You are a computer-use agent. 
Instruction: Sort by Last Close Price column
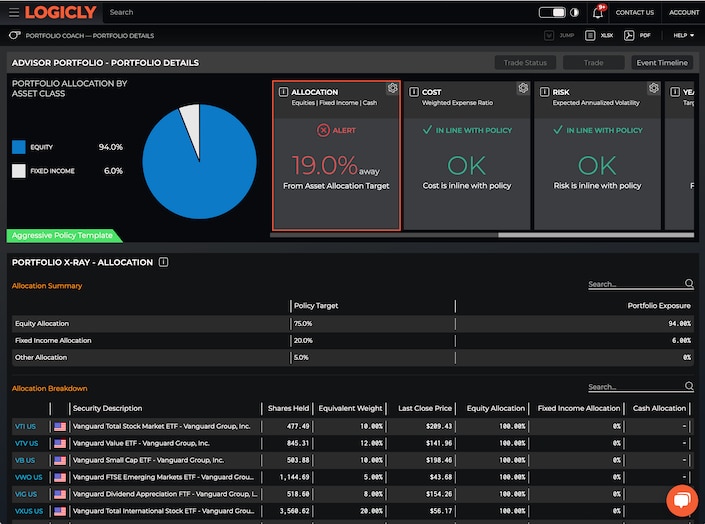click(x=425, y=408)
